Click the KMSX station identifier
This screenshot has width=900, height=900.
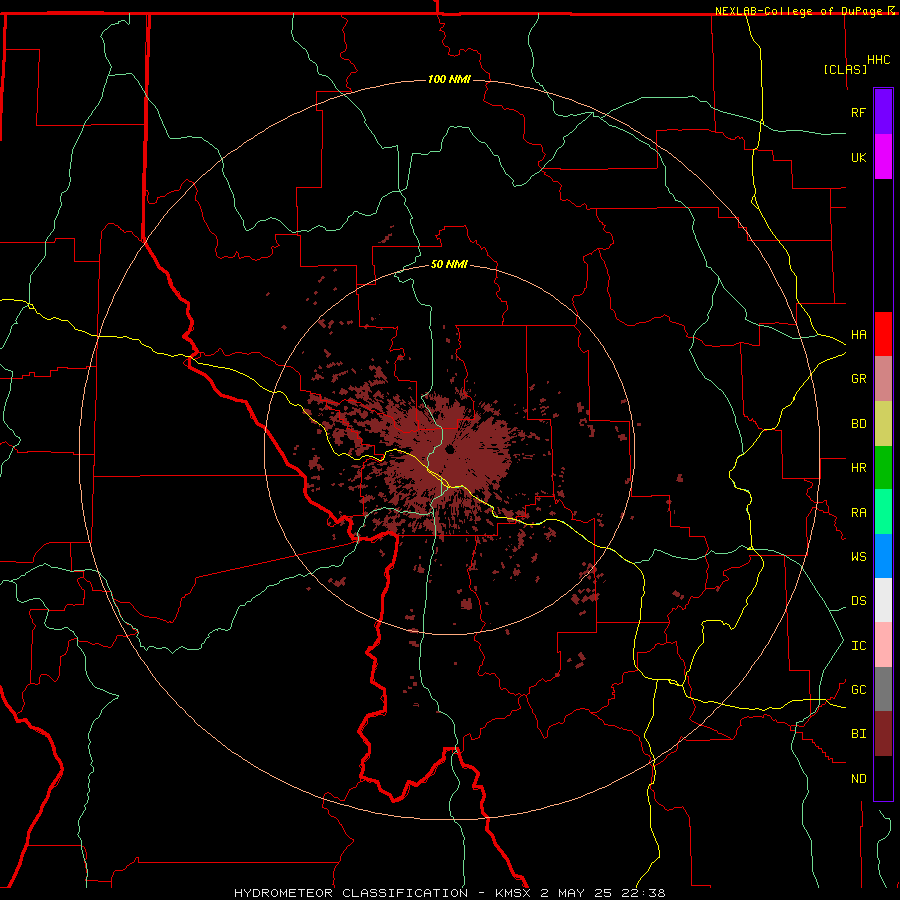[514, 893]
